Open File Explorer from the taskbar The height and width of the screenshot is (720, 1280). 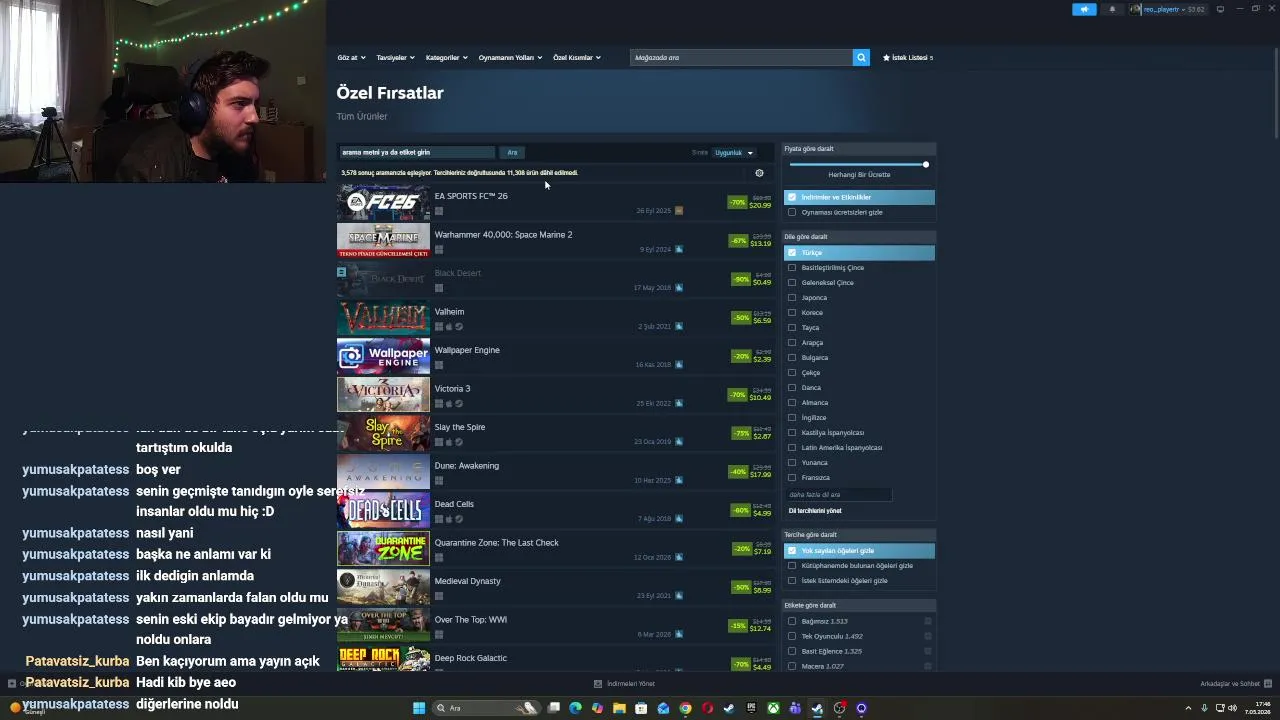tap(619, 708)
